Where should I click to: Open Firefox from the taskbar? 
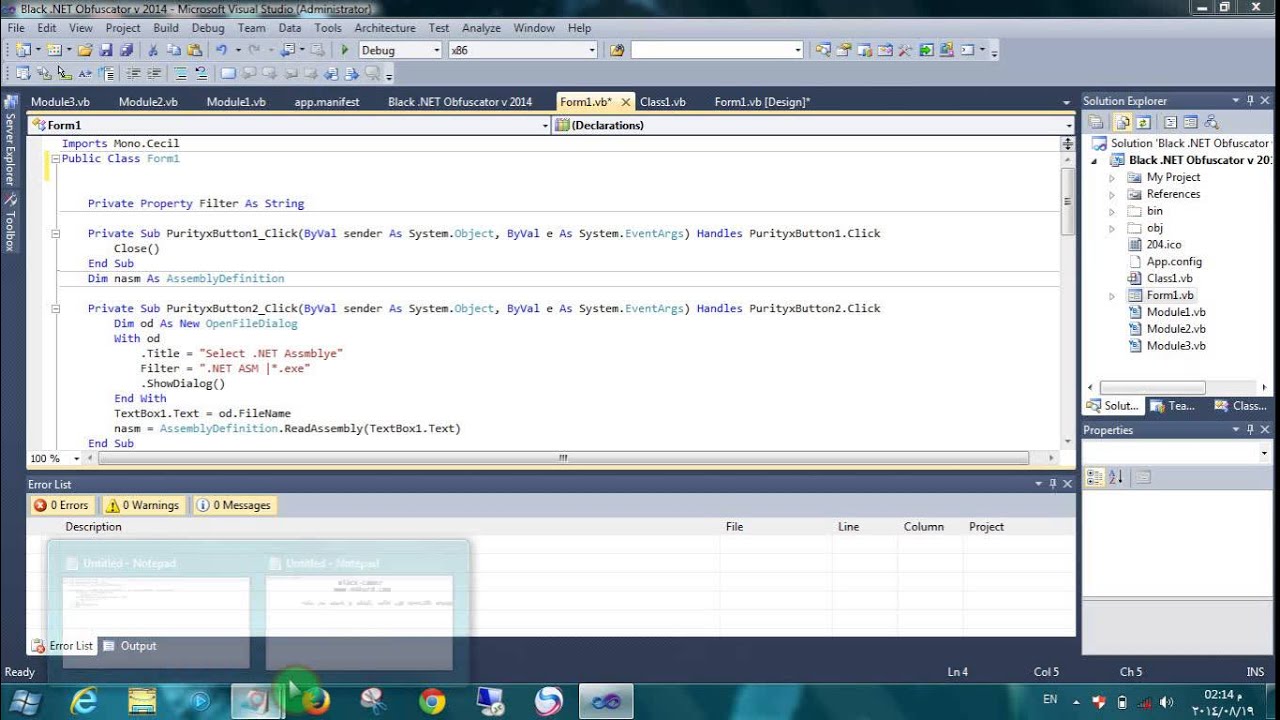(316, 701)
